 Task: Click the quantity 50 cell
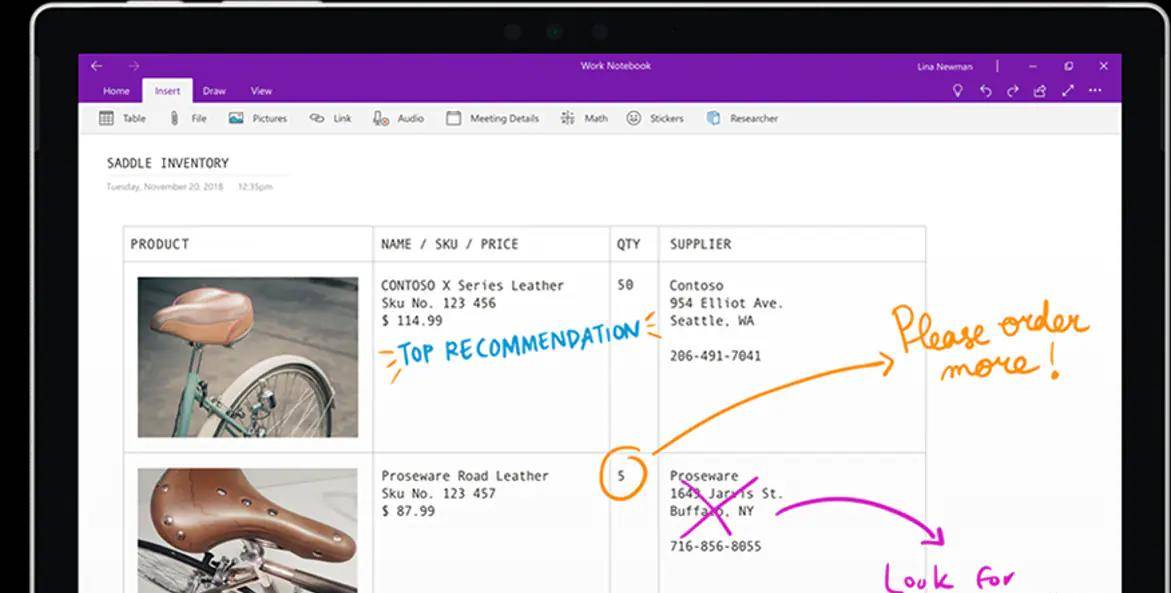626,285
